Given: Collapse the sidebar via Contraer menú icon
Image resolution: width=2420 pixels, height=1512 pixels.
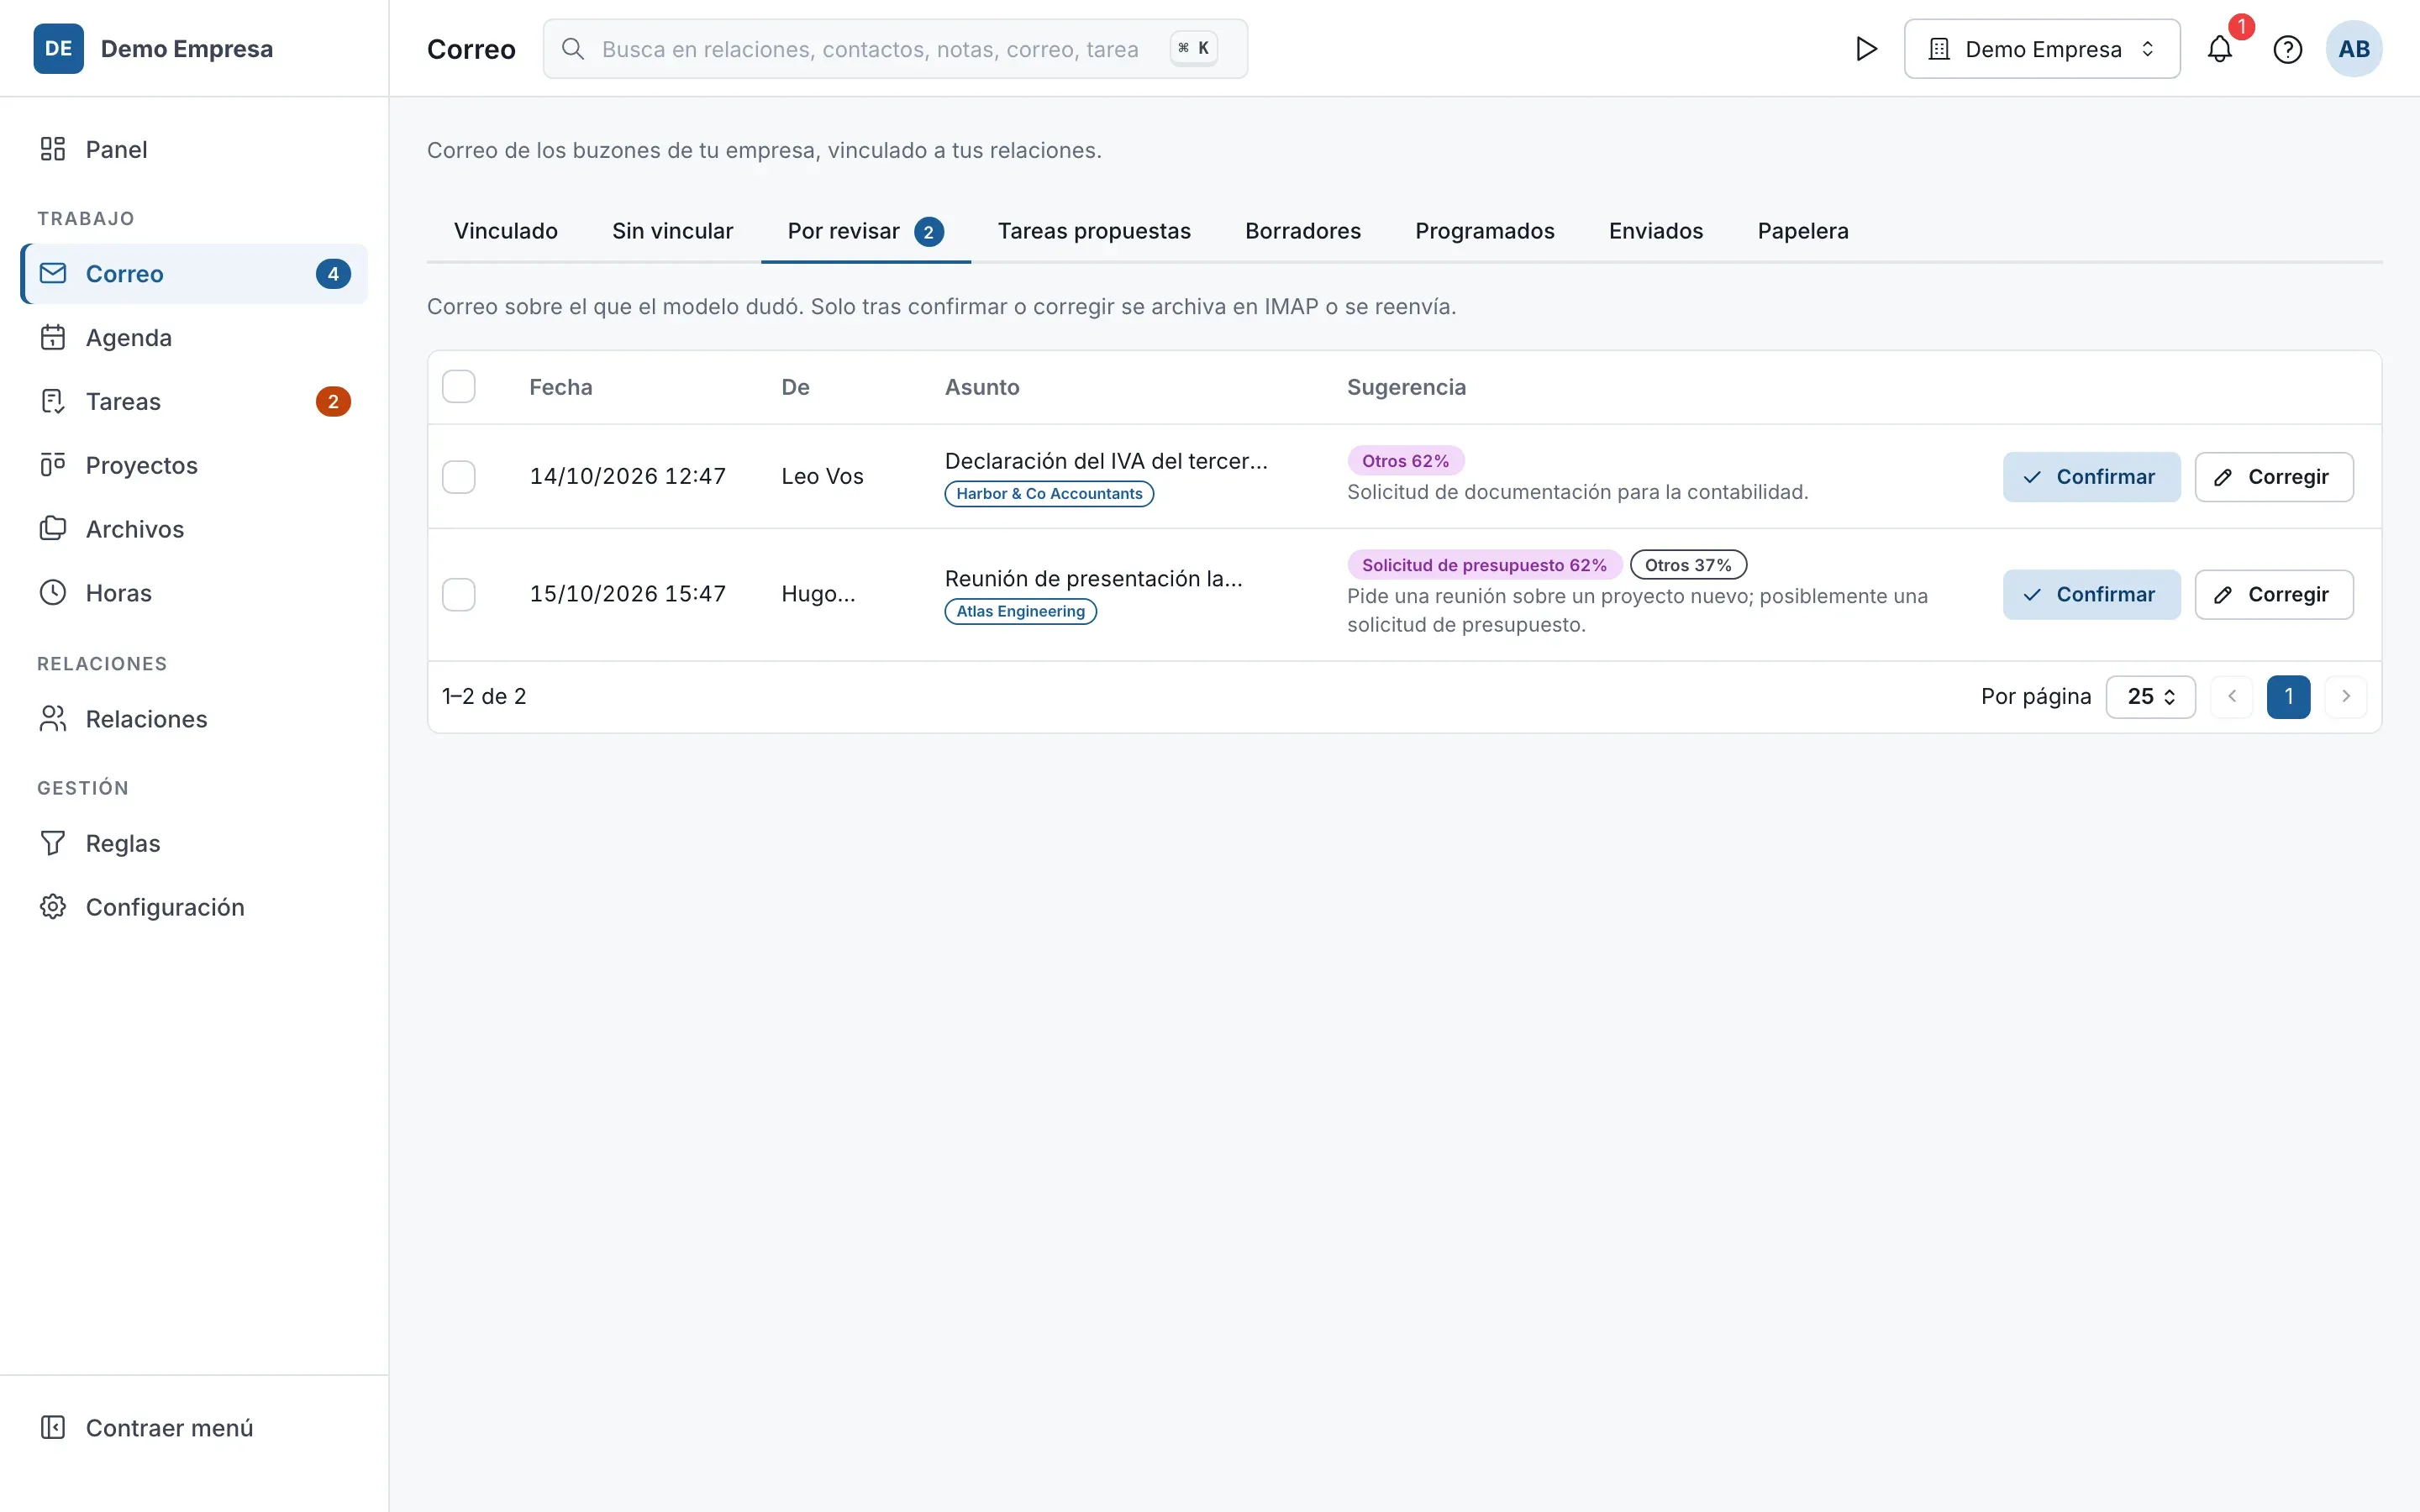Looking at the screenshot, I should pos(53,1427).
